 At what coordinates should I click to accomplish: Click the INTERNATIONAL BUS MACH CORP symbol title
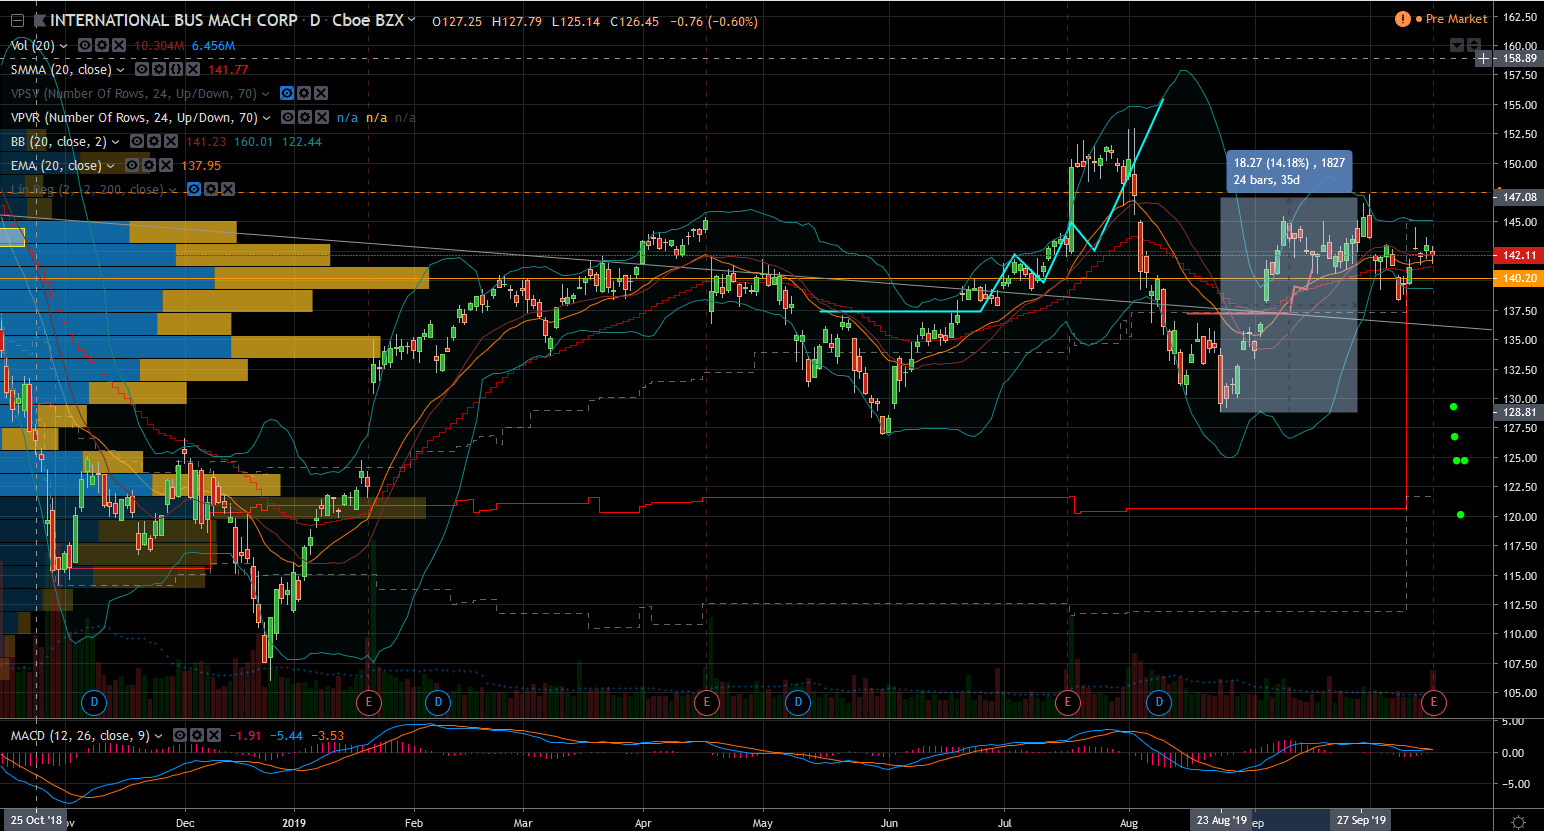point(173,20)
